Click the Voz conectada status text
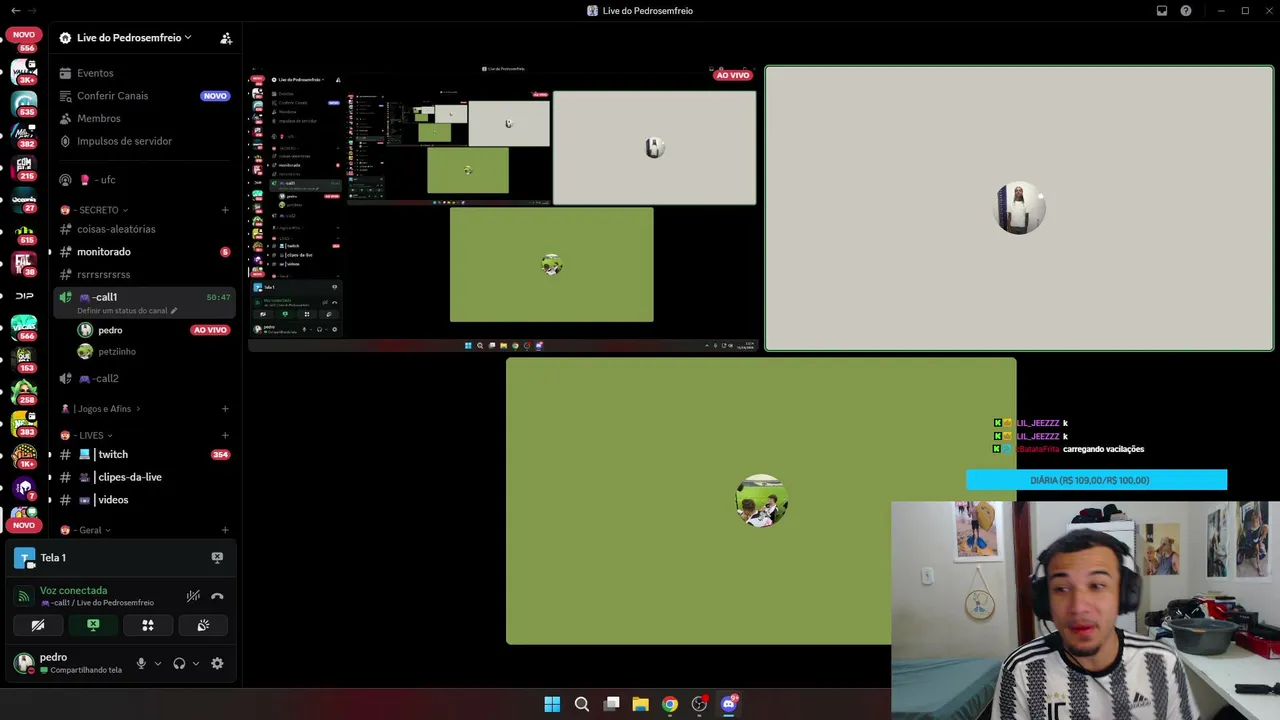This screenshot has height=720, width=1280. click(x=73, y=591)
